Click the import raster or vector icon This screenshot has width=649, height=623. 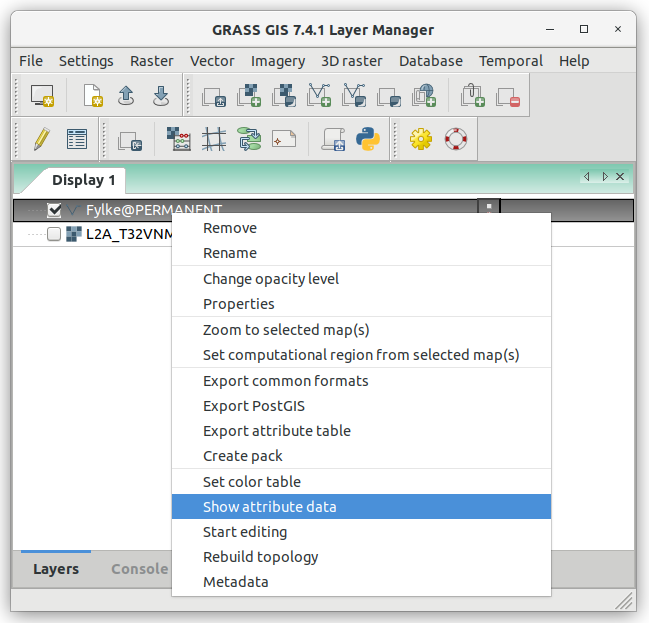(x=130, y=141)
